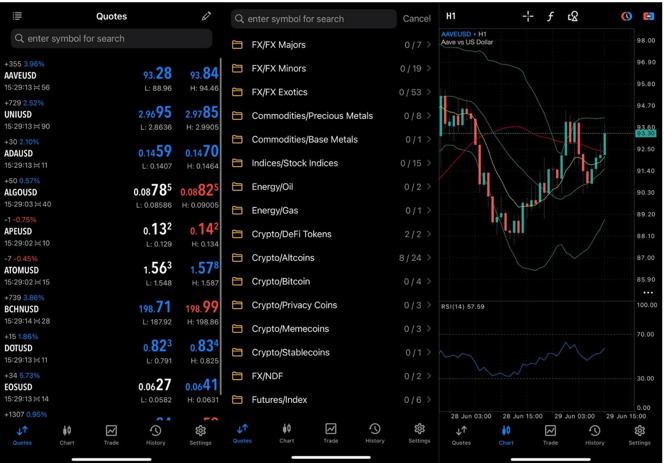This screenshot has width=664, height=463.
Task: Open the list menu icon in Quotes header
Action: [x=17, y=16]
